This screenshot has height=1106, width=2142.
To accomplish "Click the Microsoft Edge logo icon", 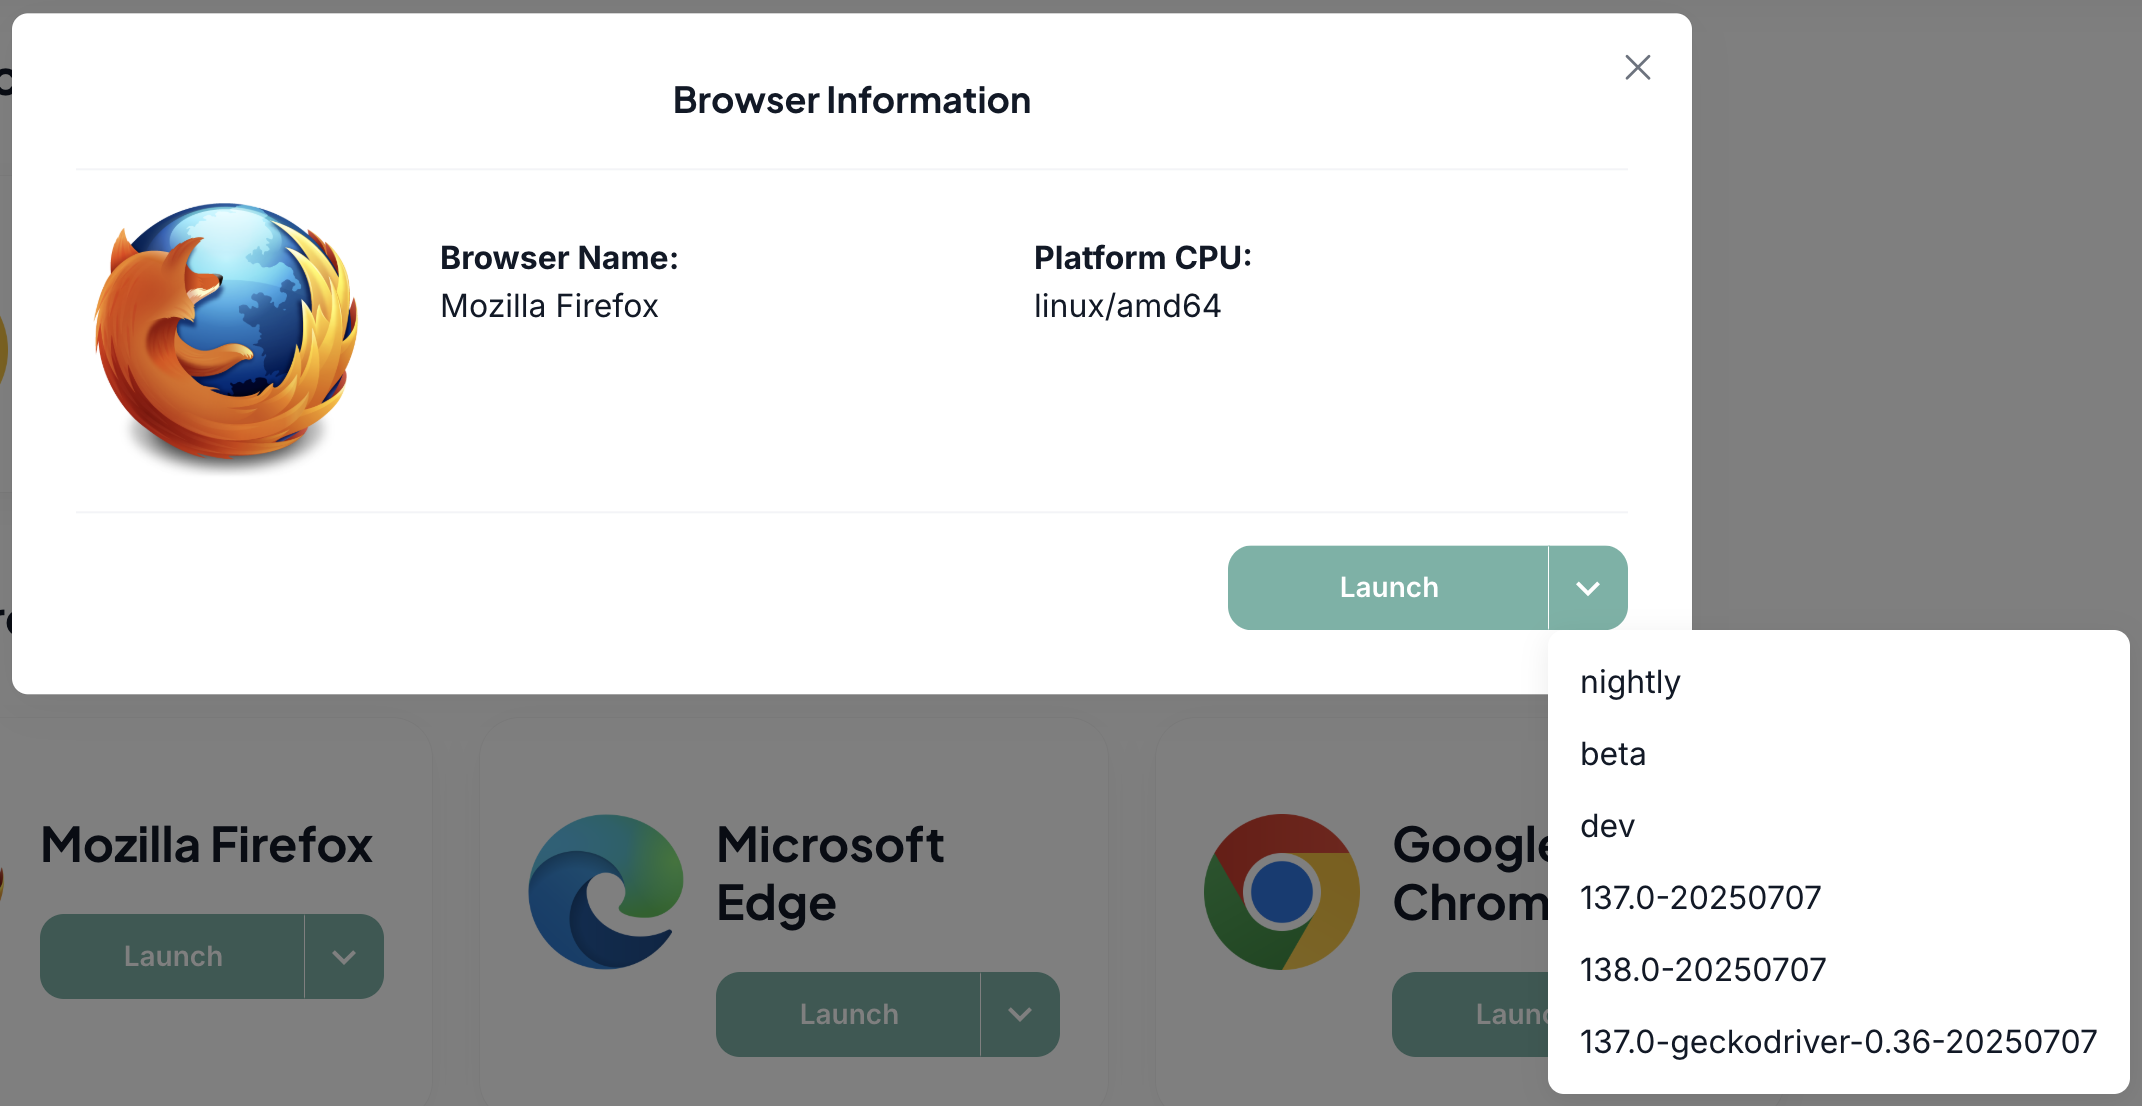I will 606,892.
